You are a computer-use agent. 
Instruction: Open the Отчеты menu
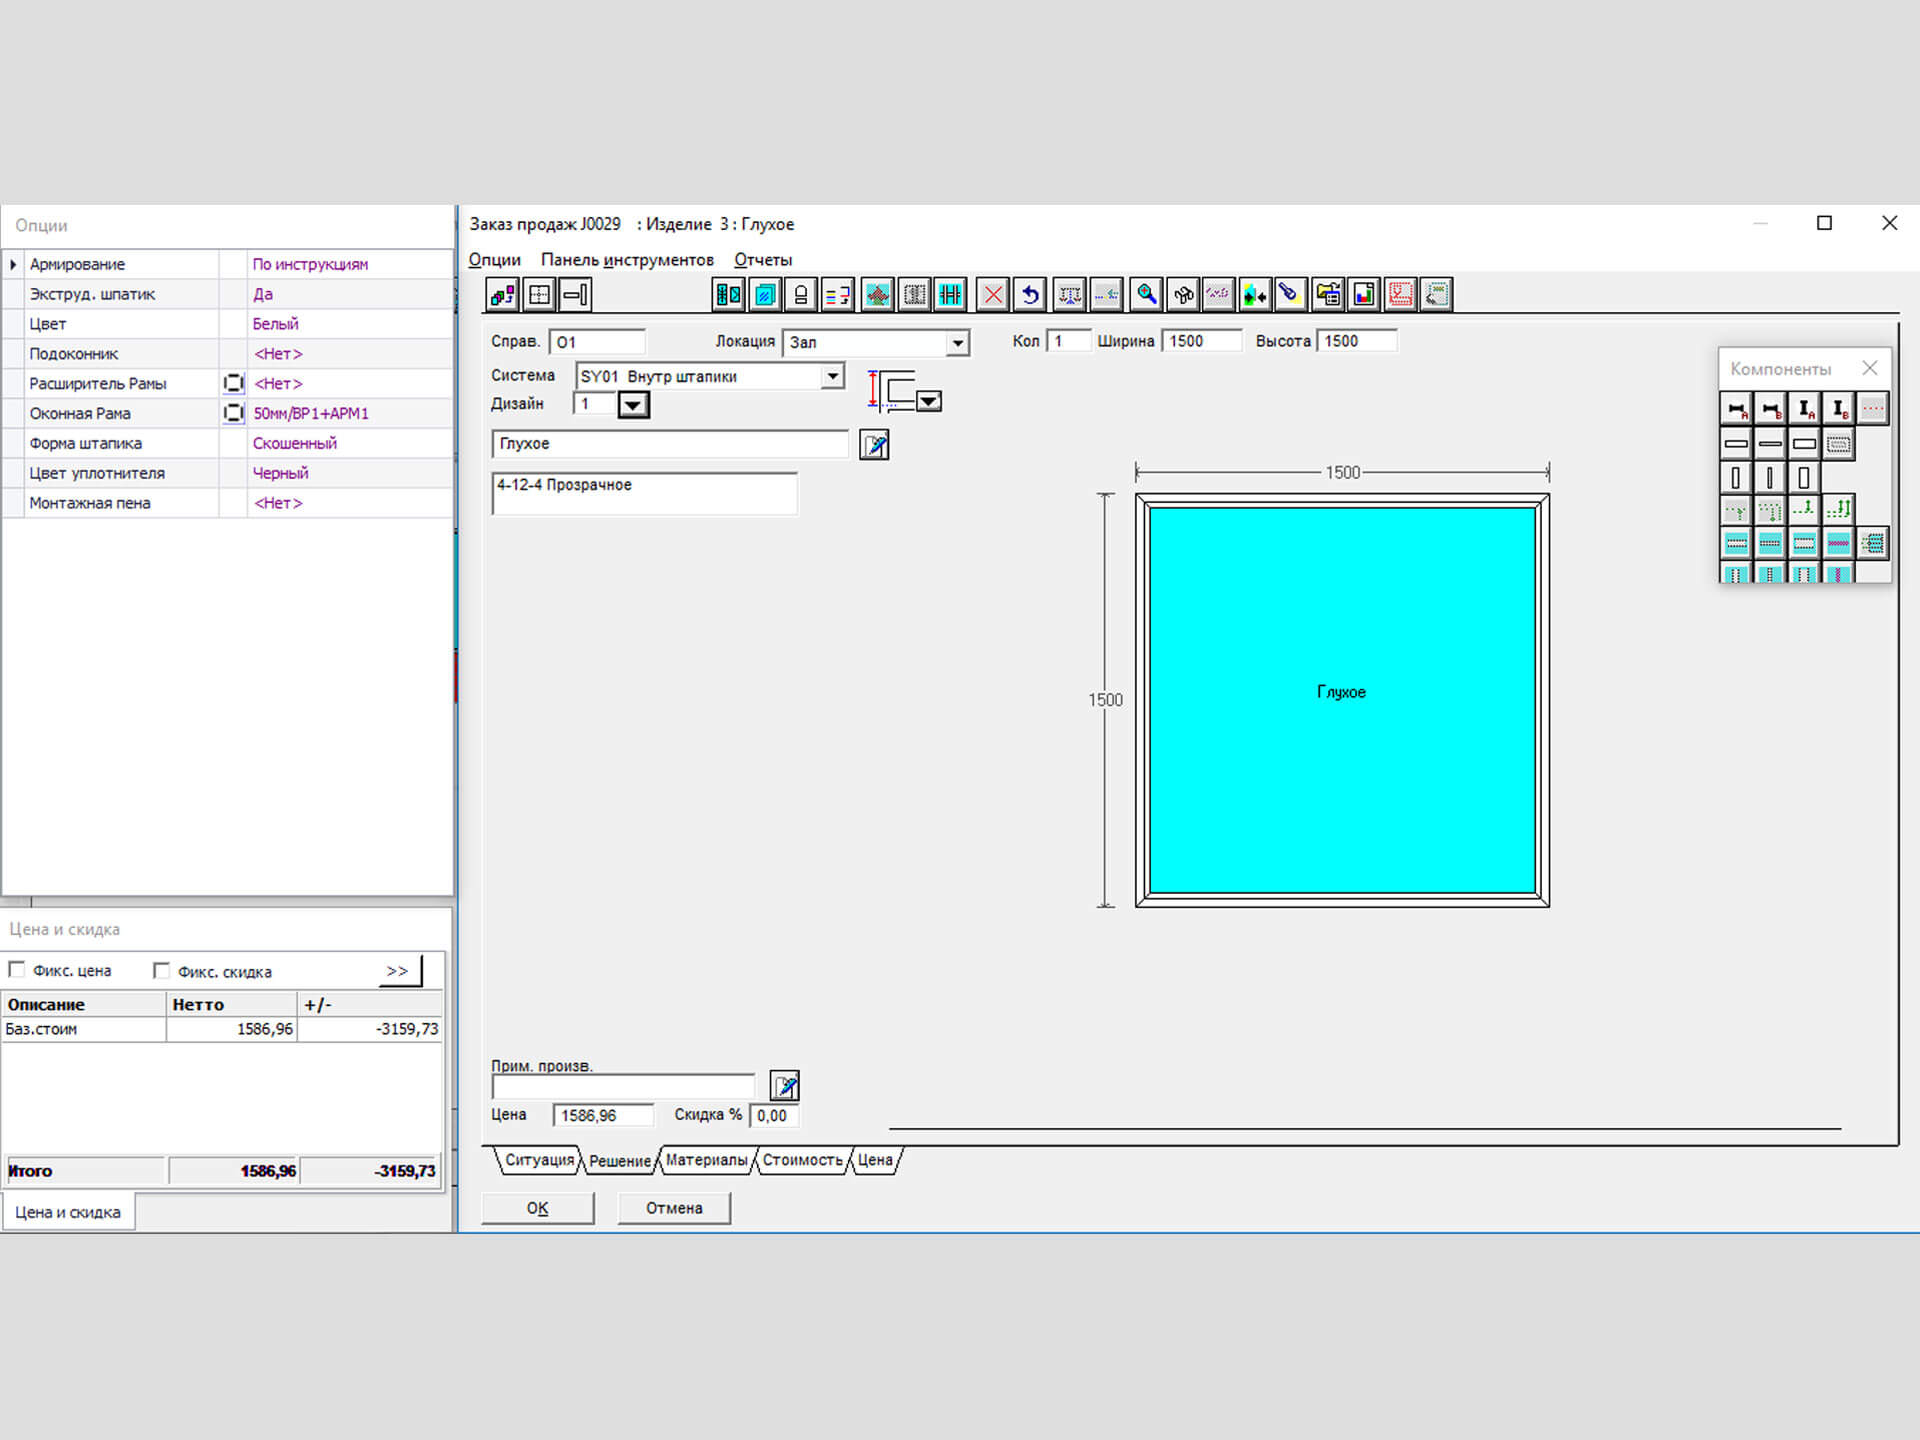pyautogui.click(x=762, y=260)
